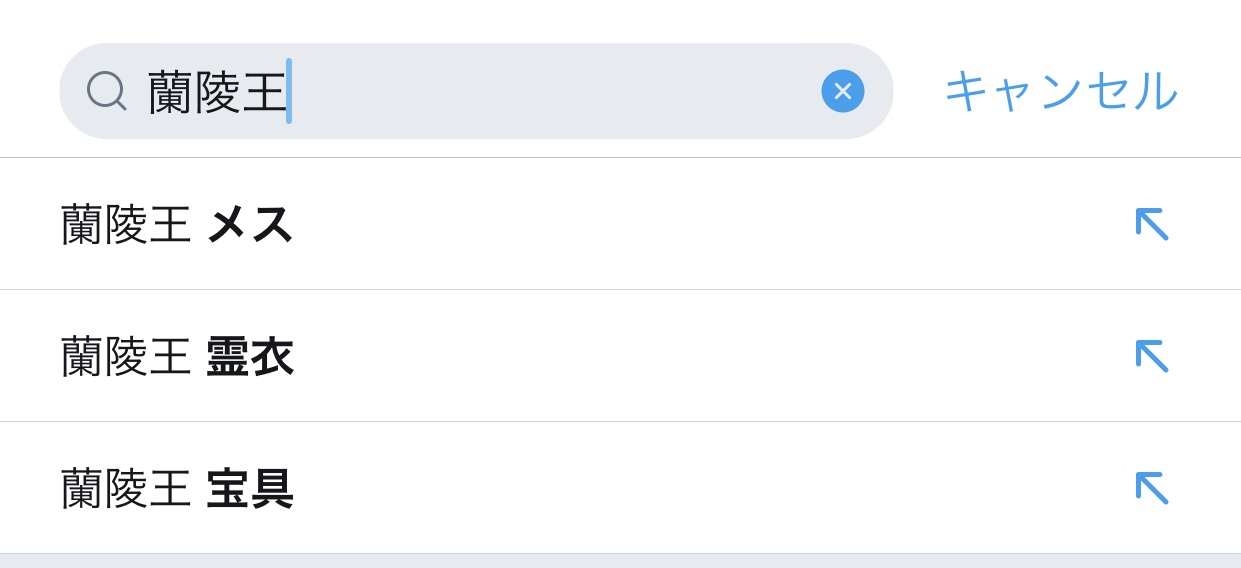
Task: Clear the search text with the X button
Action: click(842, 91)
